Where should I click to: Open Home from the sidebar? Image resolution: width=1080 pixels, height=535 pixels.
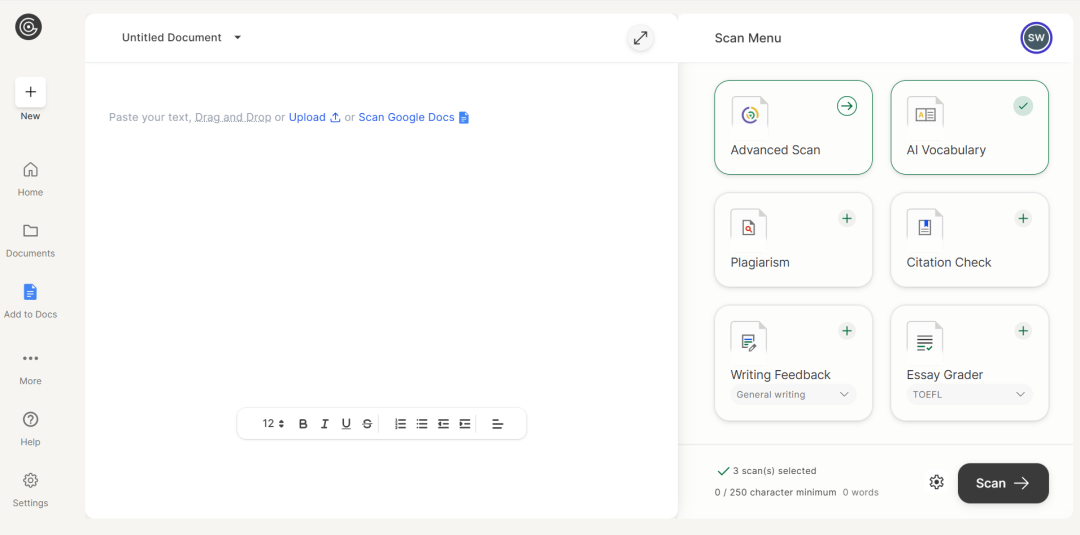30,178
